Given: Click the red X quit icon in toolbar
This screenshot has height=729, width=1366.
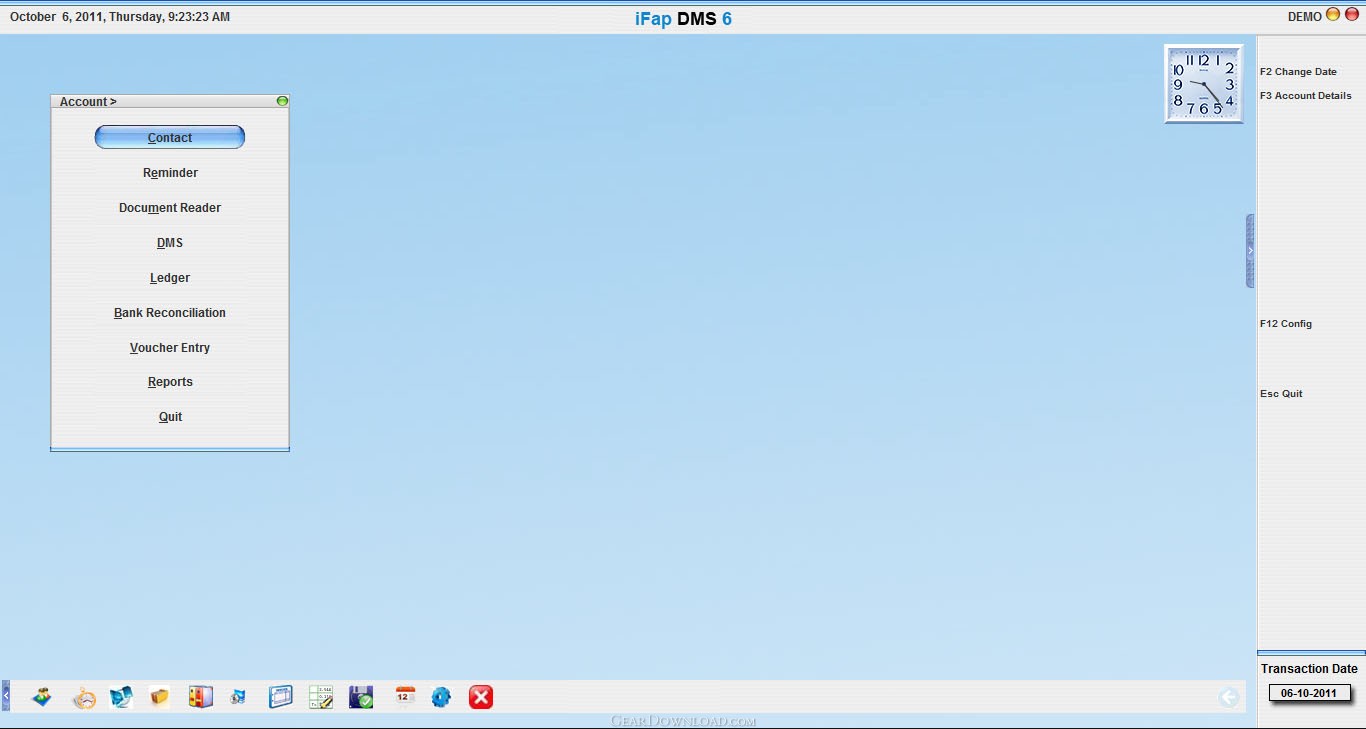Looking at the screenshot, I should [481, 697].
